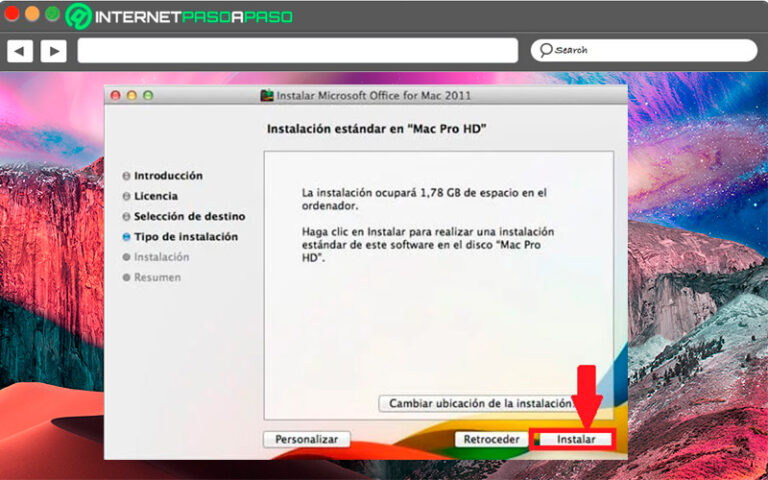Click the window title Instalar Microsoft Office for Mac 2011
768x480 pixels.
pyautogui.click(x=373, y=96)
